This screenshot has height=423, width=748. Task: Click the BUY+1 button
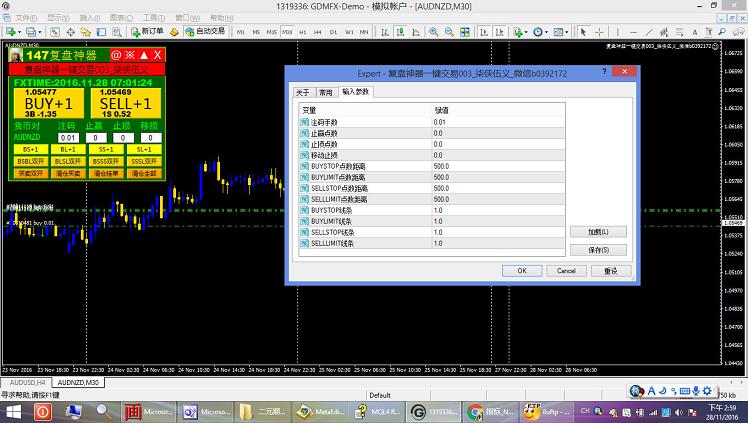pos(48,103)
